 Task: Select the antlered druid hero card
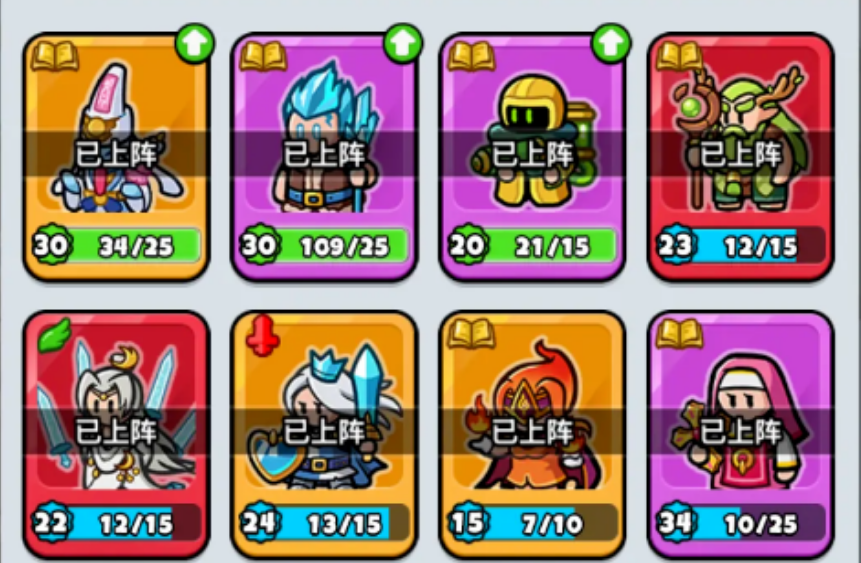pyautogui.click(x=741, y=157)
